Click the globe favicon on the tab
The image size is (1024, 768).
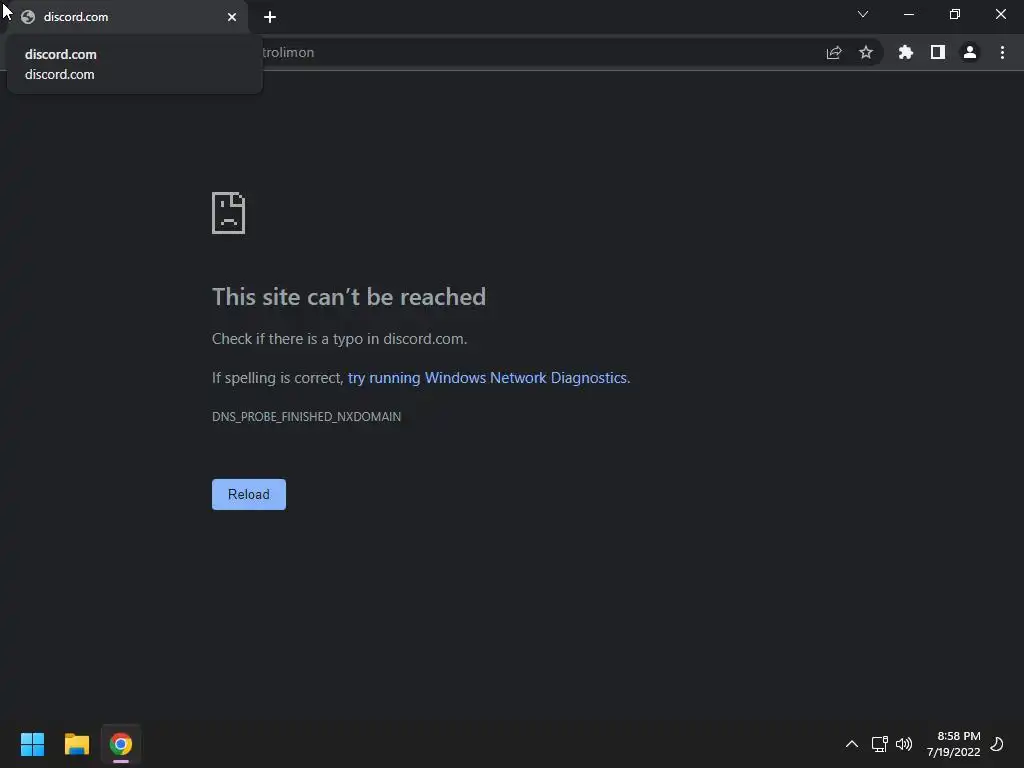point(27,17)
